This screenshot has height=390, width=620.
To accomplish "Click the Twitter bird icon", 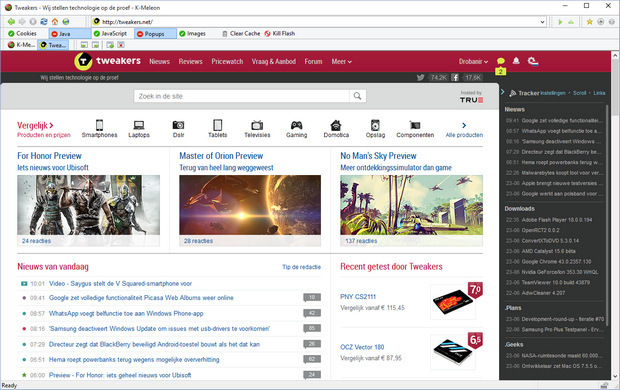I will tap(420, 78).
